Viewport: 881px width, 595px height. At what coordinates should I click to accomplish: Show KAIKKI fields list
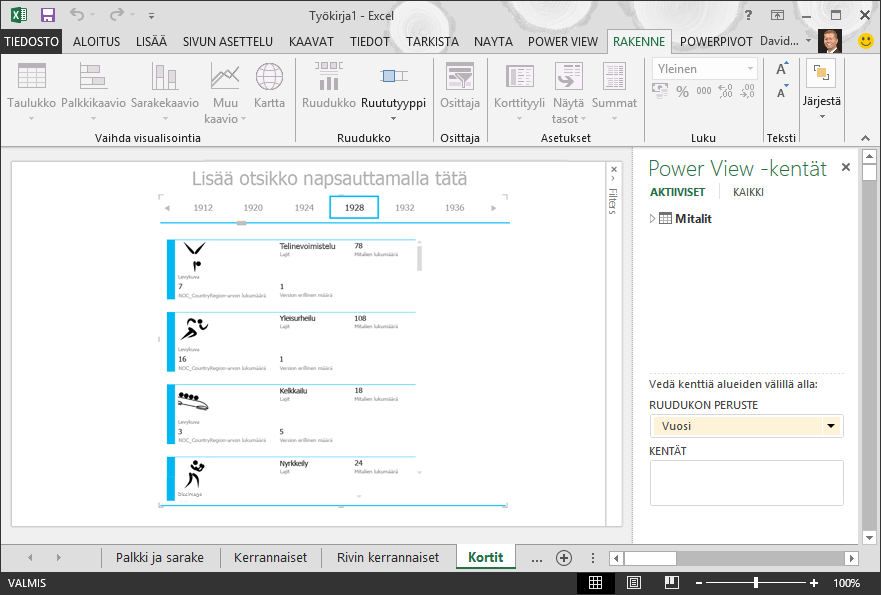748,192
